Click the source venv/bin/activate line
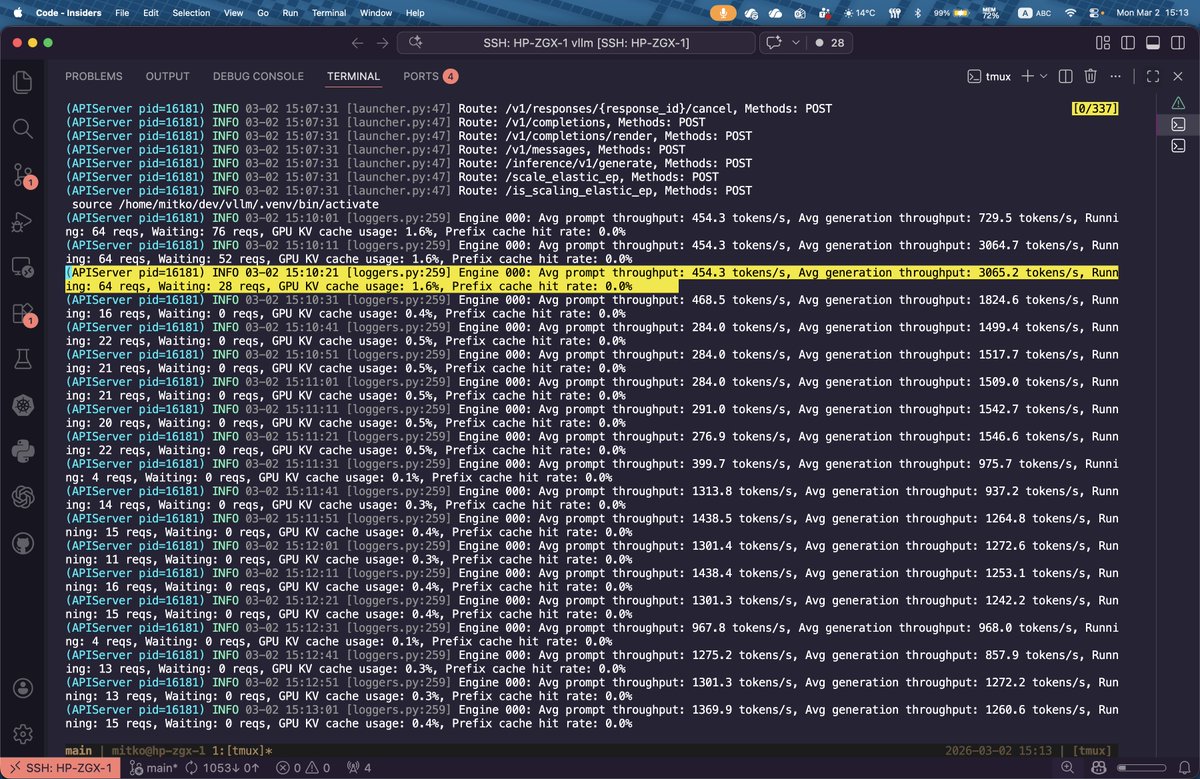1200x779 pixels. (x=225, y=204)
